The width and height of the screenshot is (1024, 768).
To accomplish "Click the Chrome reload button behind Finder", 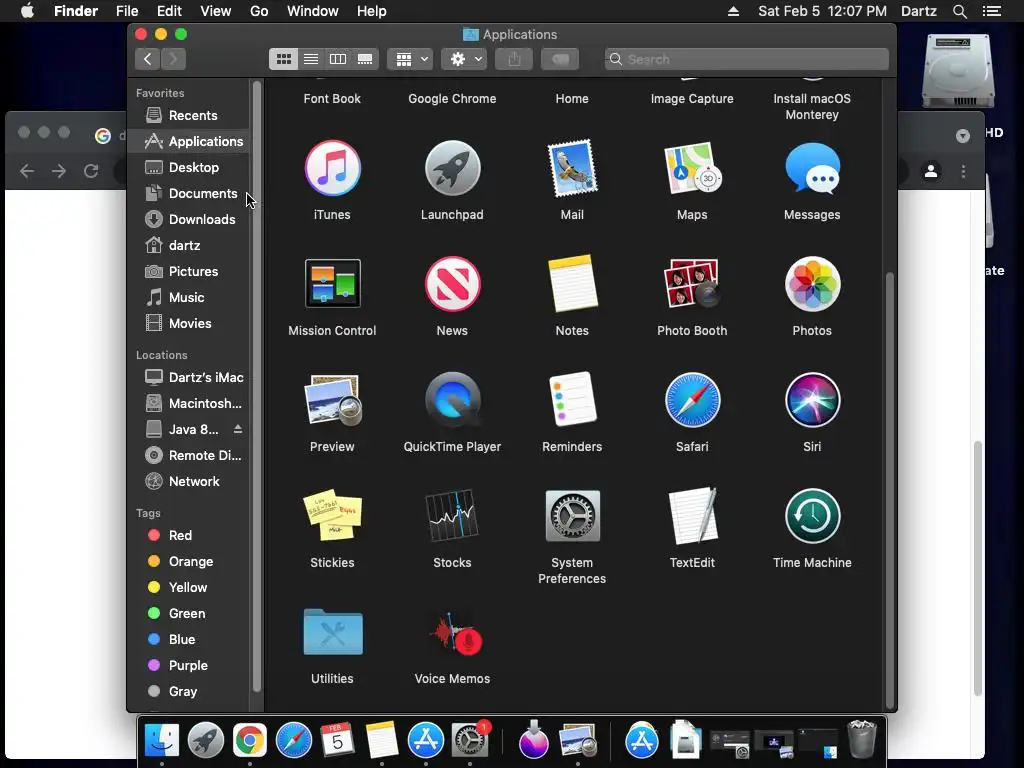I will 91,171.
